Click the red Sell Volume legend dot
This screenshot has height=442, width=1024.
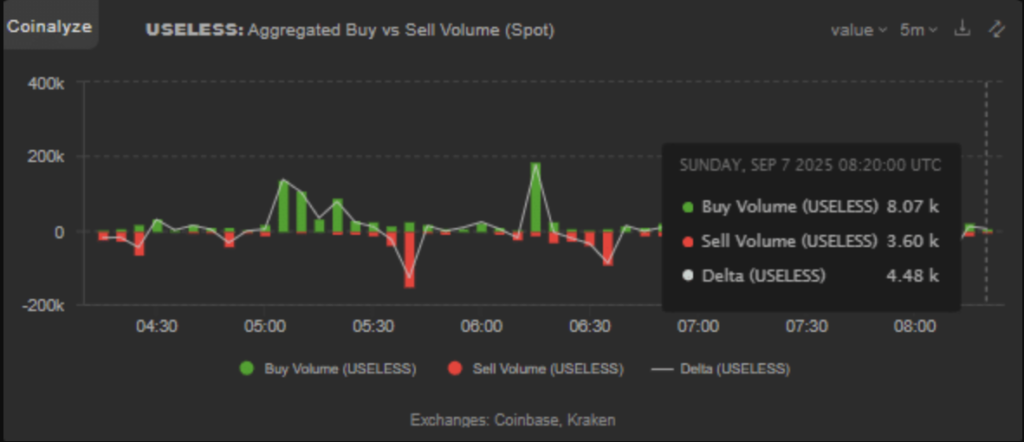point(455,368)
